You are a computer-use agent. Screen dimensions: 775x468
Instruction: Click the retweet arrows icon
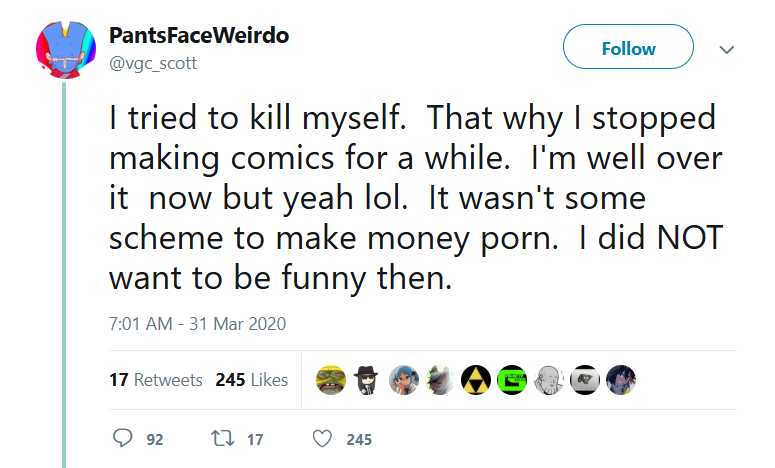pyautogui.click(x=222, y=438)
